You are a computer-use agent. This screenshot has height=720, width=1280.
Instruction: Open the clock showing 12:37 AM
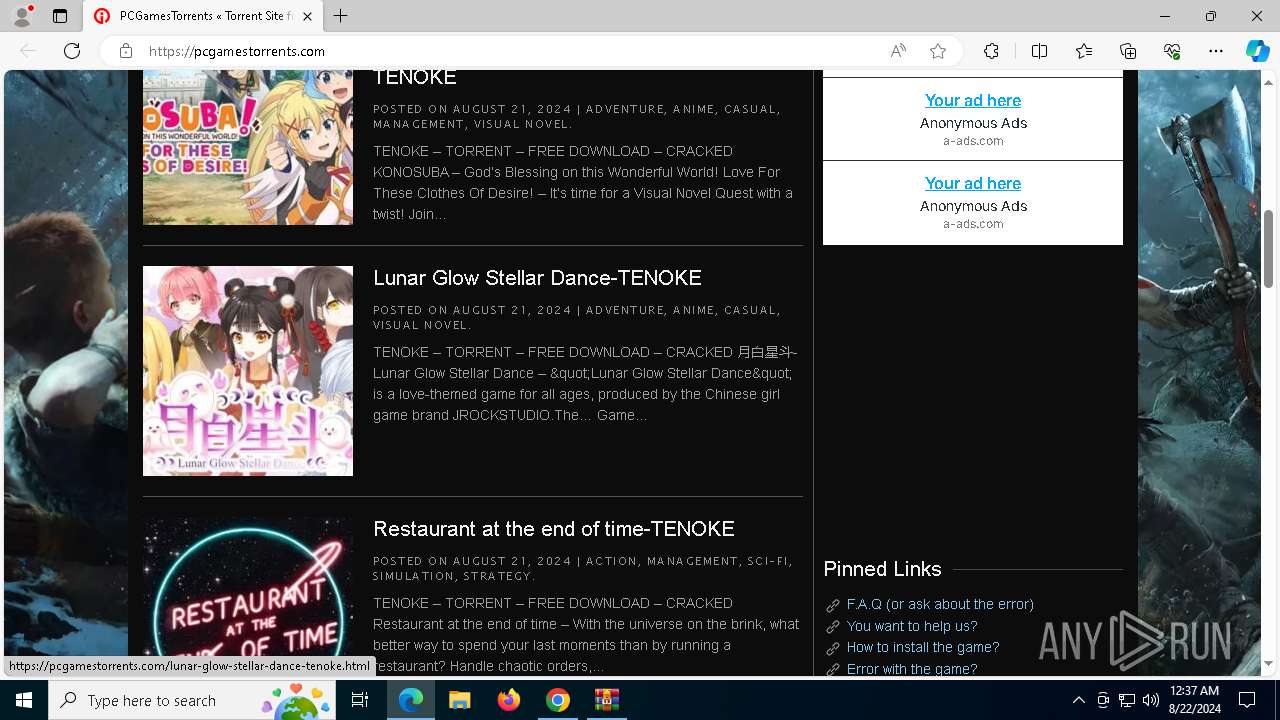click(1195, 700)
